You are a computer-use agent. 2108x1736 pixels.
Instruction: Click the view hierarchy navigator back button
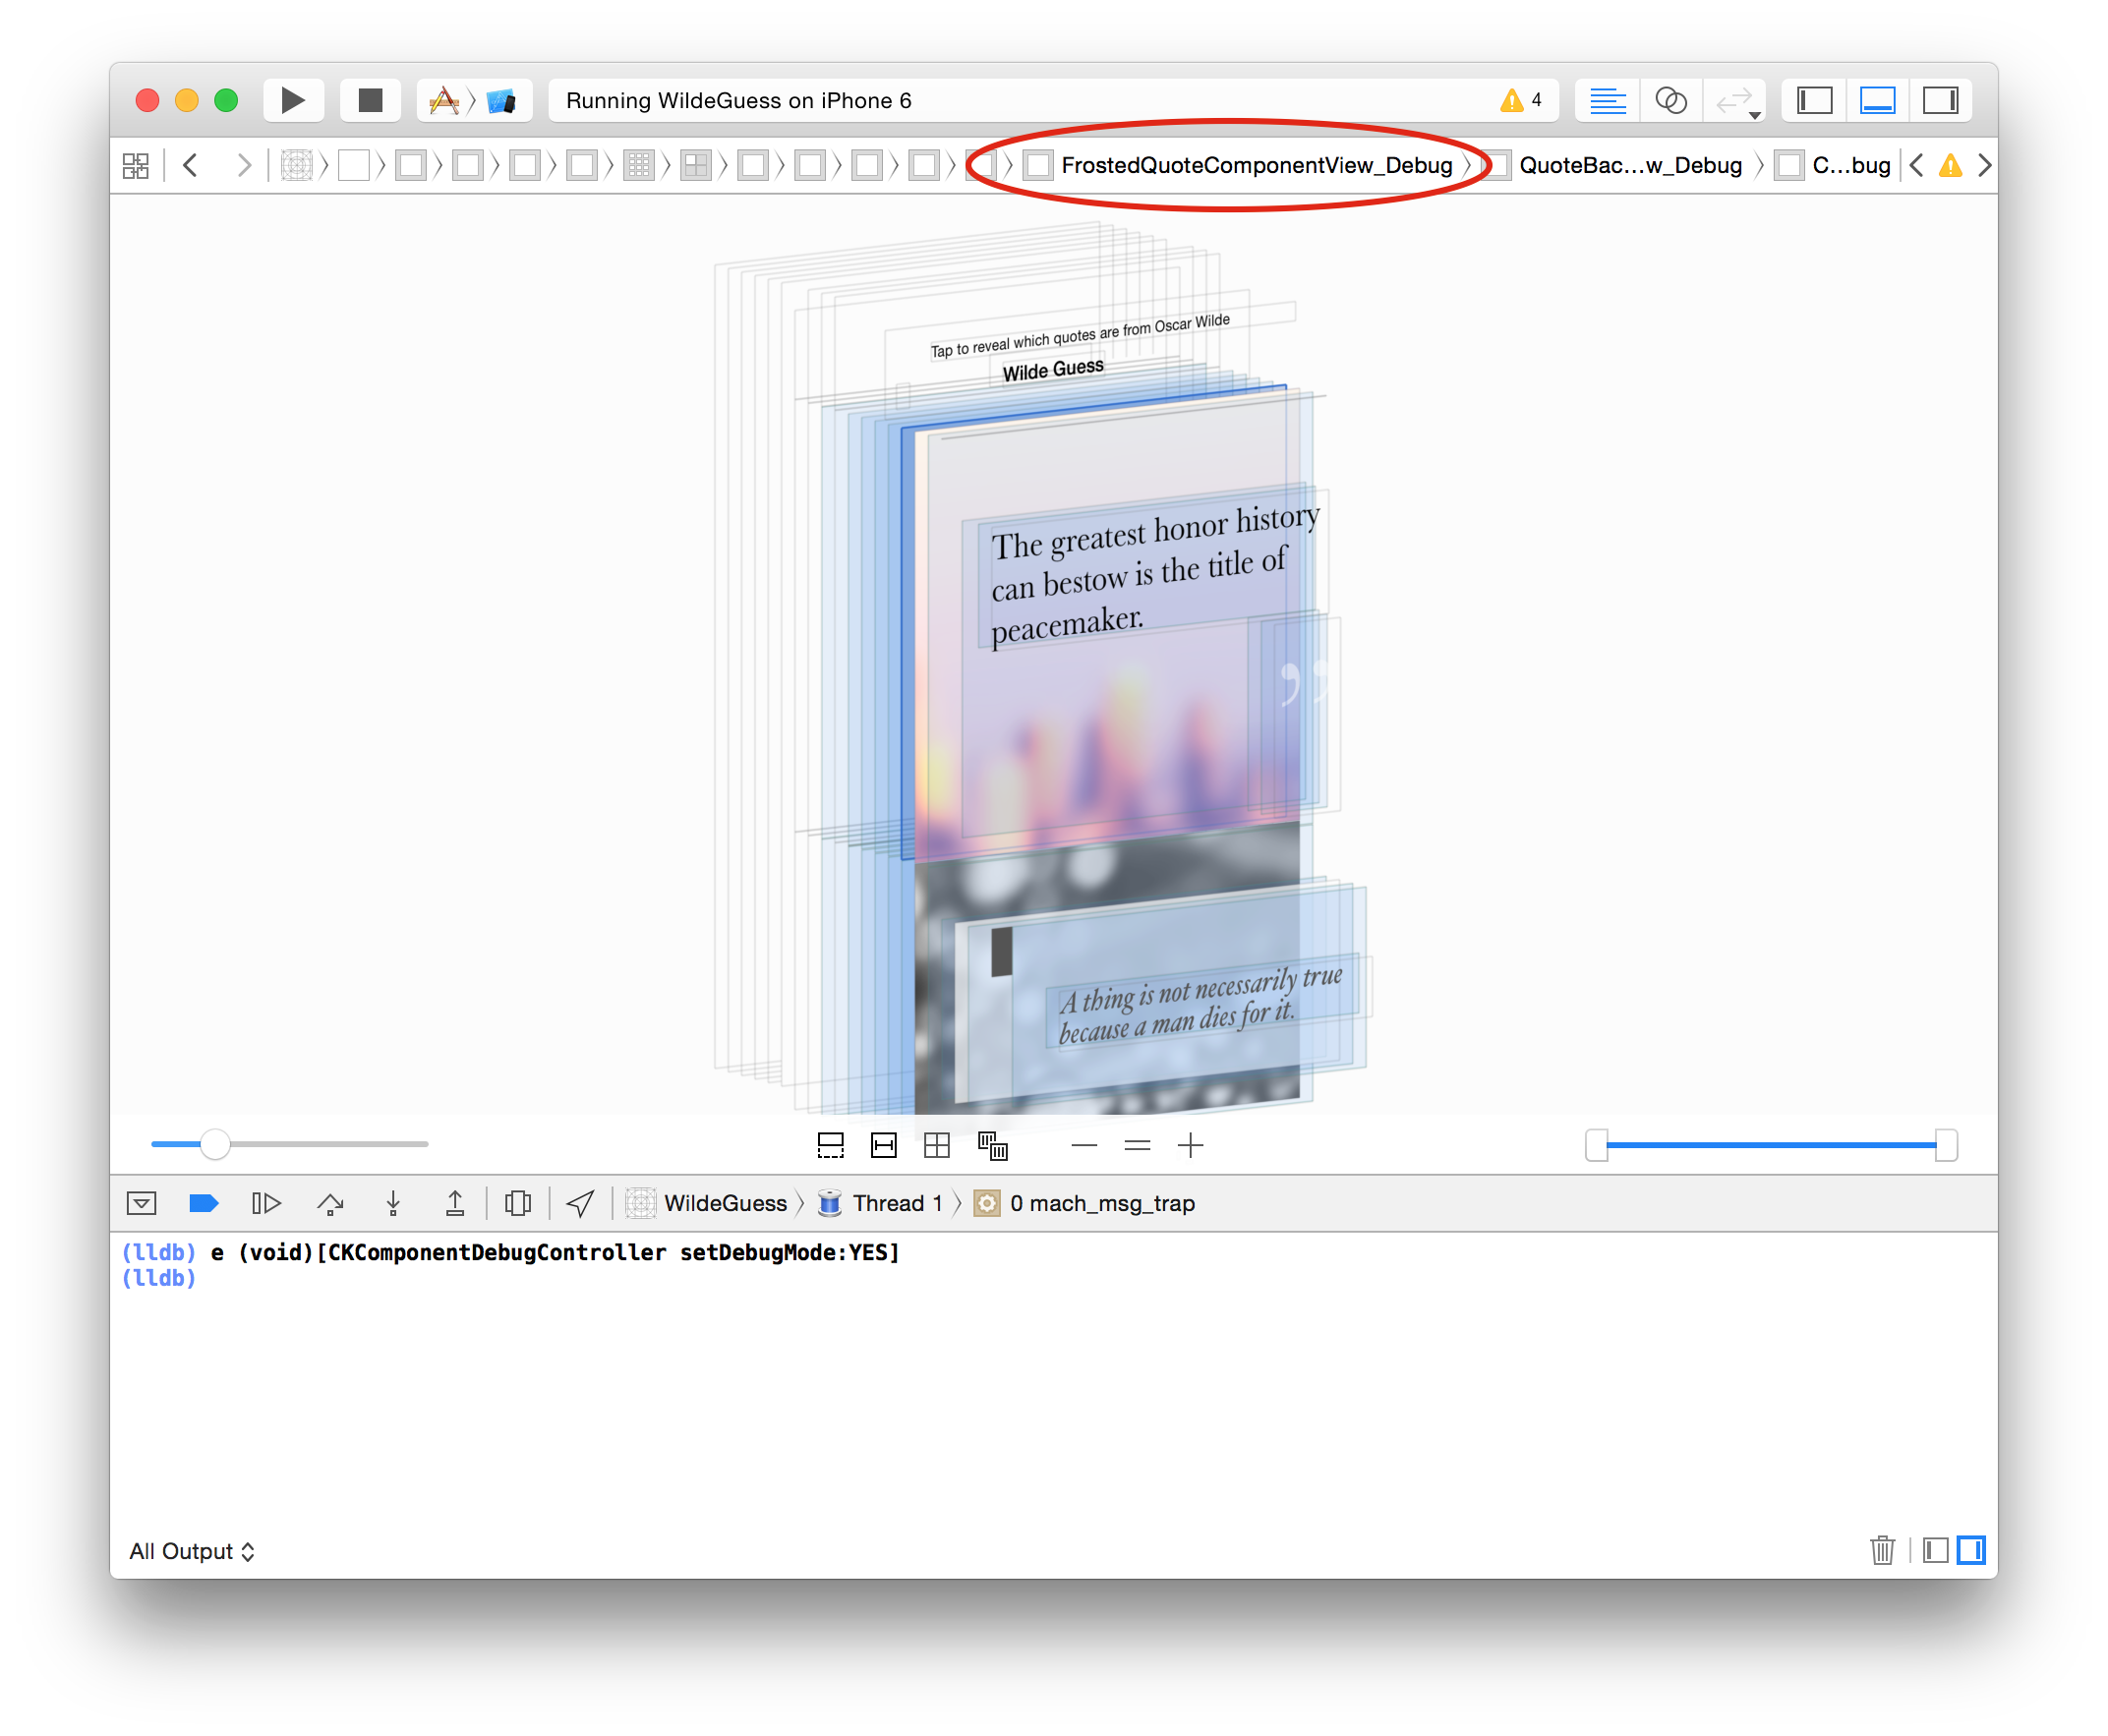[x=193, y=164]
